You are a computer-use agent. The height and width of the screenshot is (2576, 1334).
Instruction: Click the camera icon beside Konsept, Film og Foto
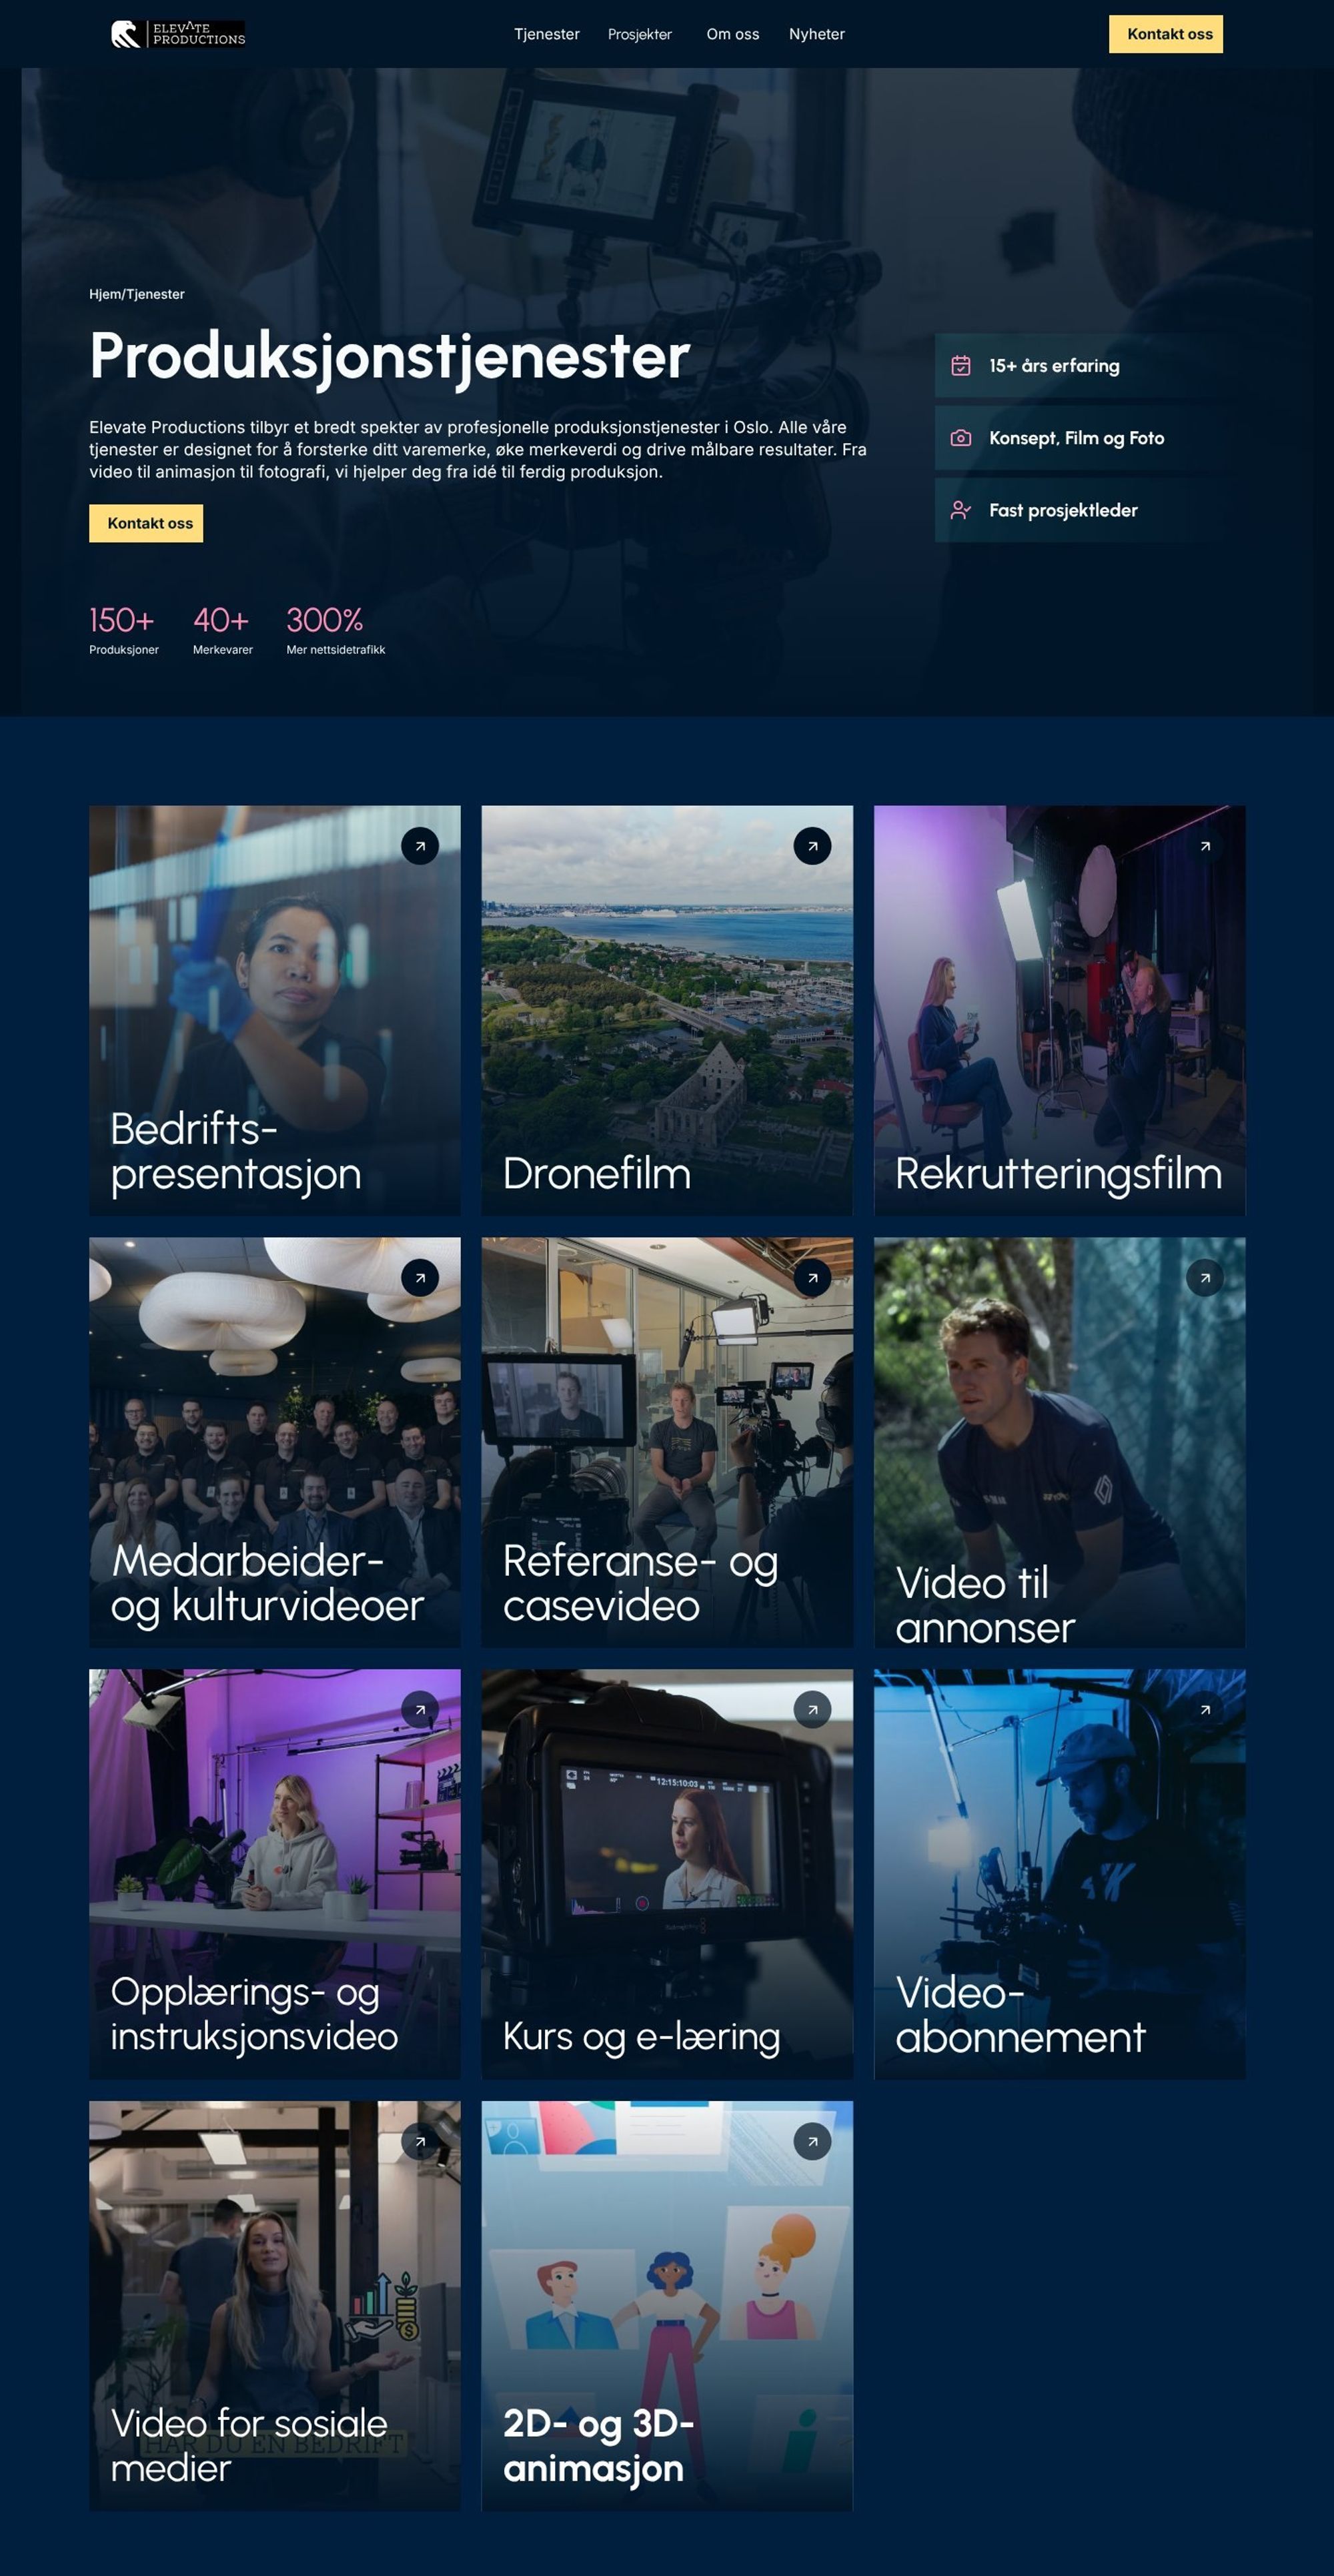coord(961,438)
